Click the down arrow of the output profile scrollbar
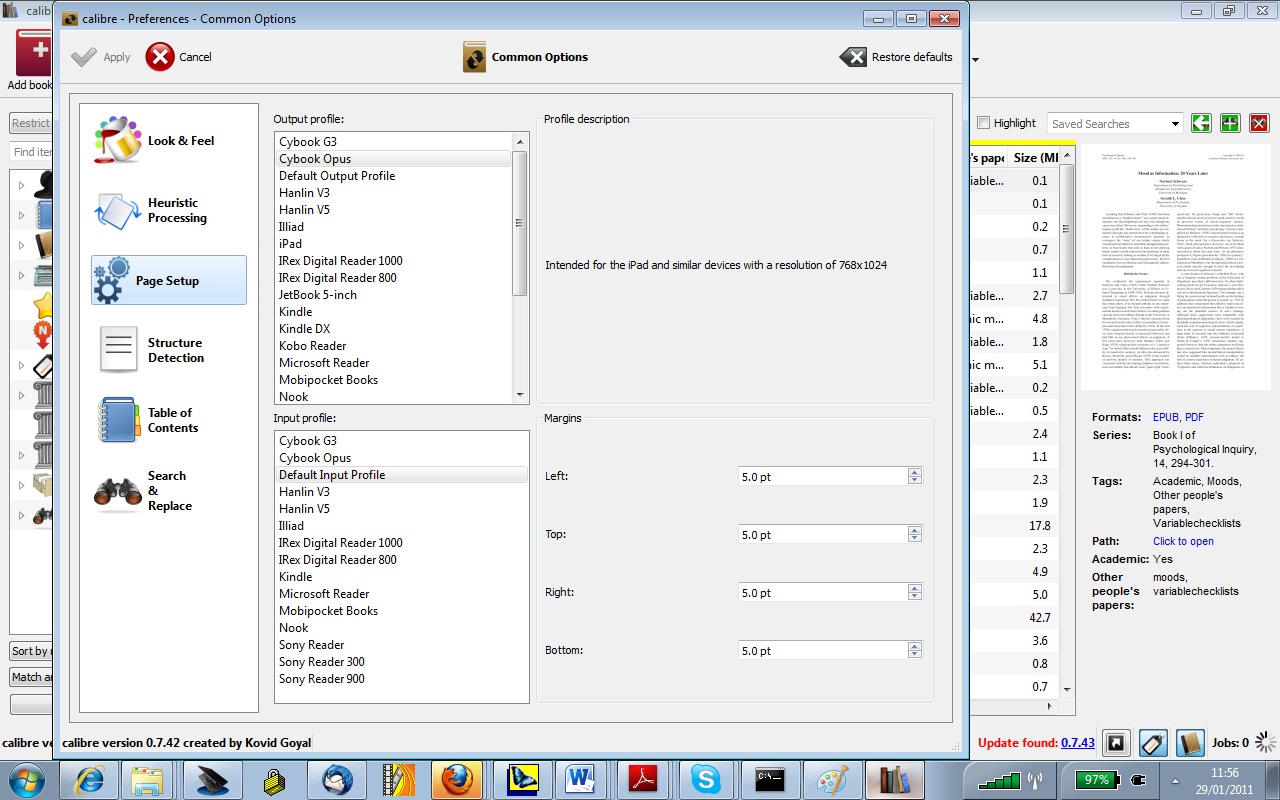Viewport: 1280px width, 800px height. [520, 395]
